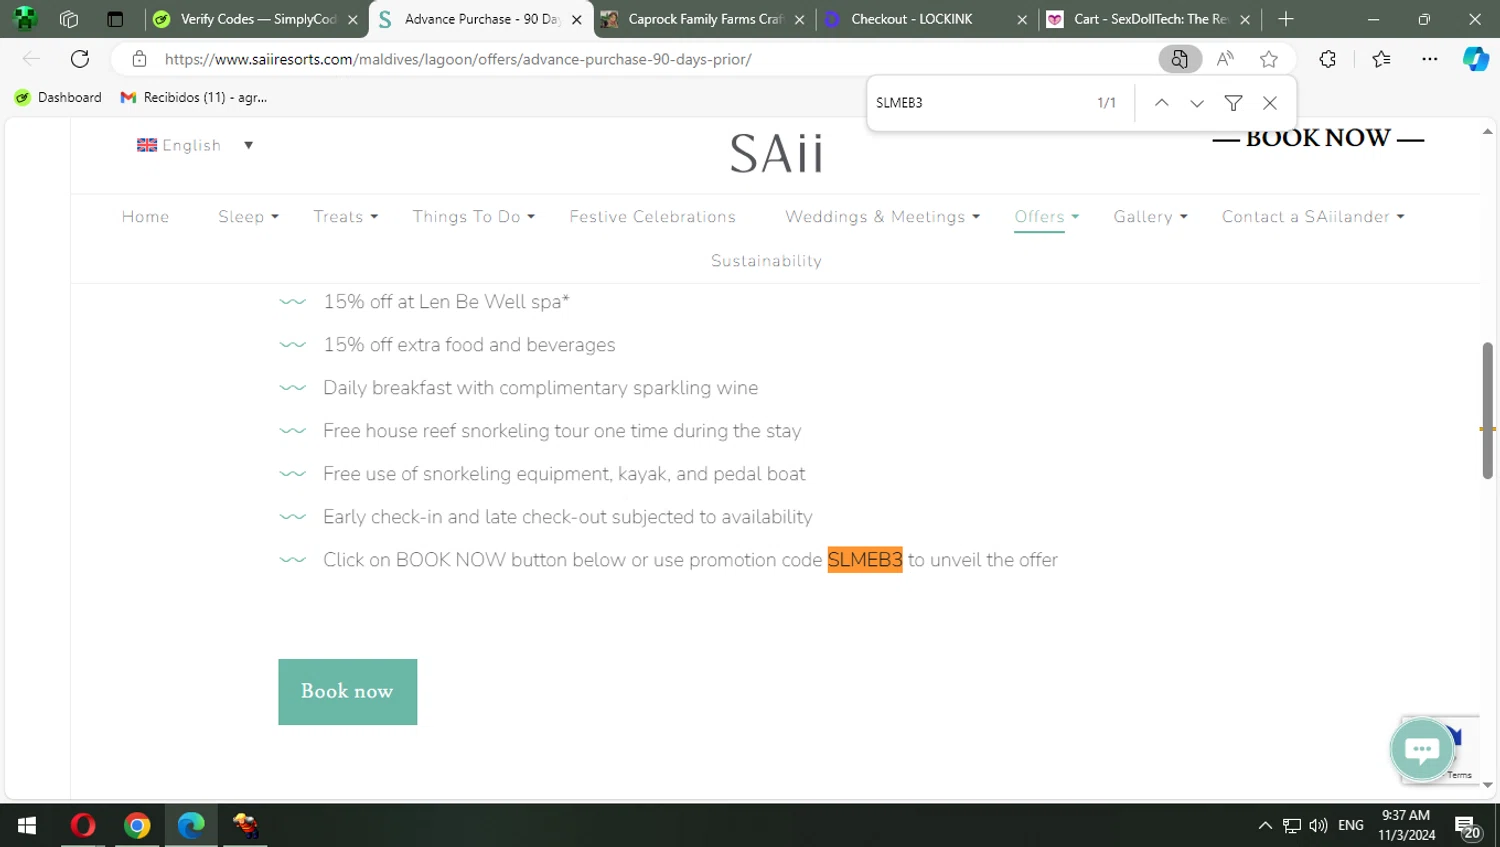Screen dimensions: 1500x847
Task: Open the Recibidos Gmail bookmark
Action: point(194,97)
